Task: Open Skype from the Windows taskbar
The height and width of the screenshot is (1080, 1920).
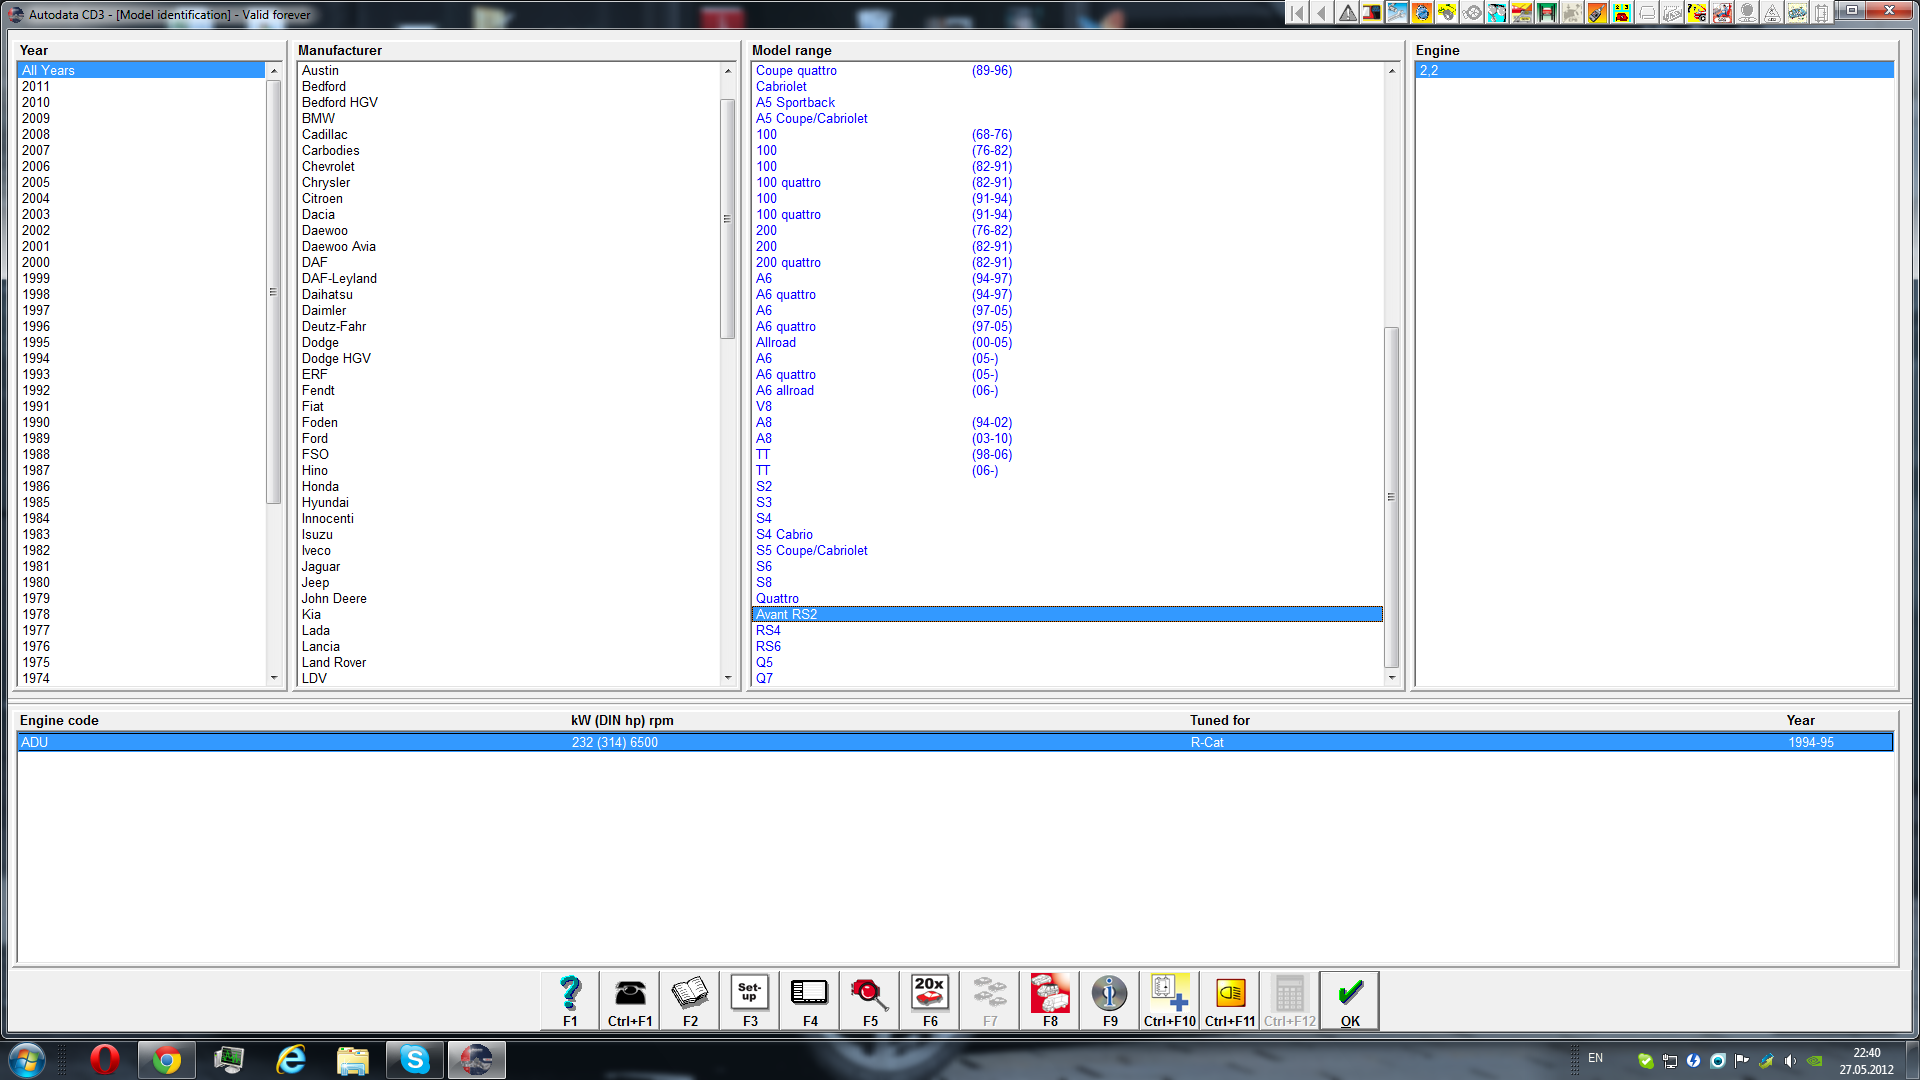Action: point(414,1059)
